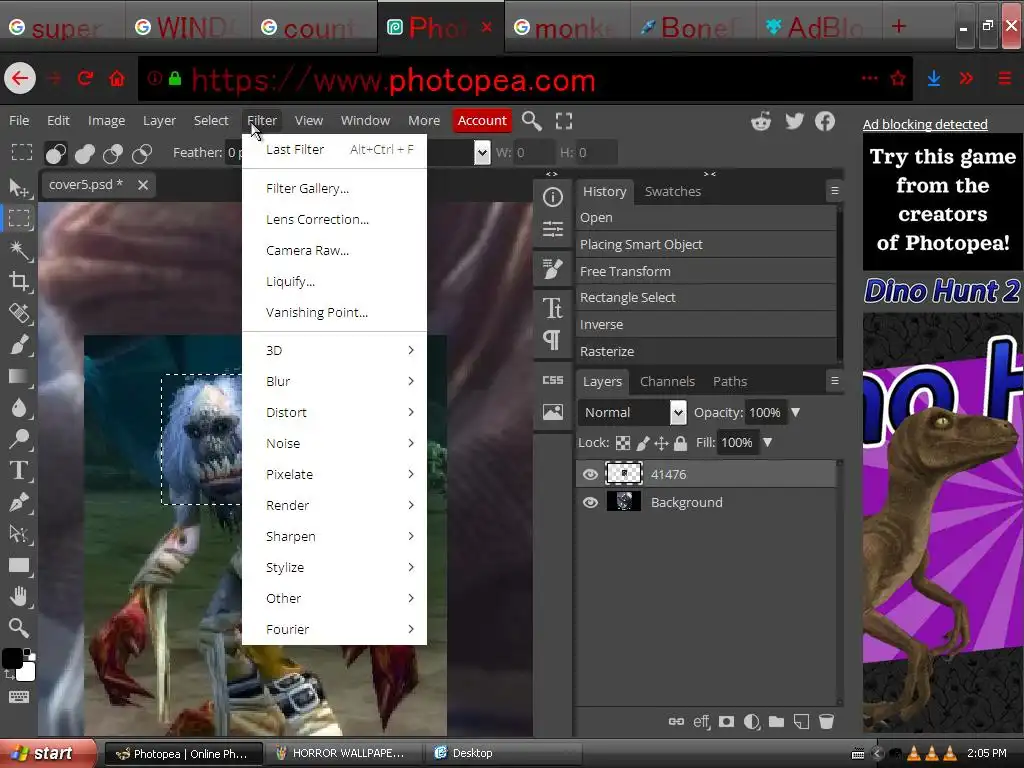Expand the Distort filter submenu
This screenshot has width=1024, height=768.
click(x=334, y=412)
